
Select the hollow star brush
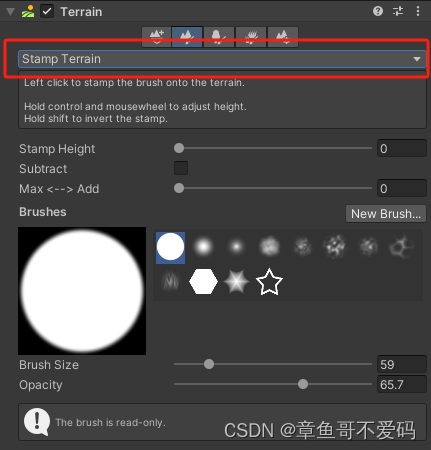(x=269, y=282)
